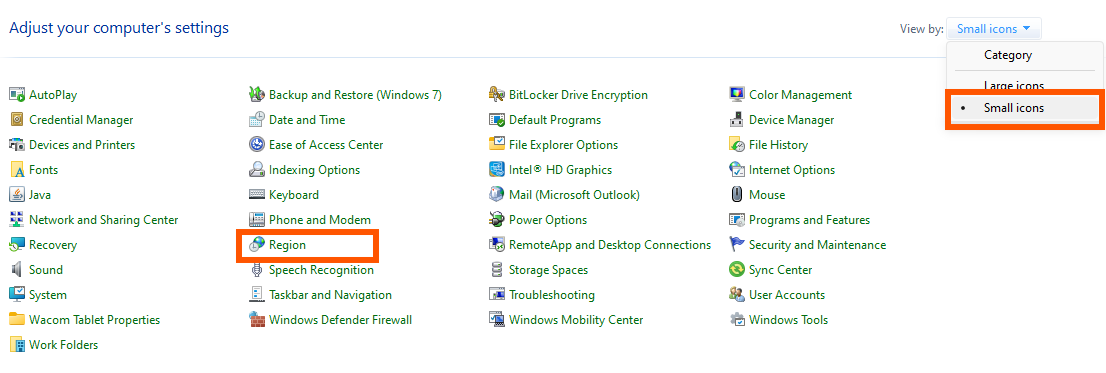Open the AutoPlay icon

tap(17, 94)
